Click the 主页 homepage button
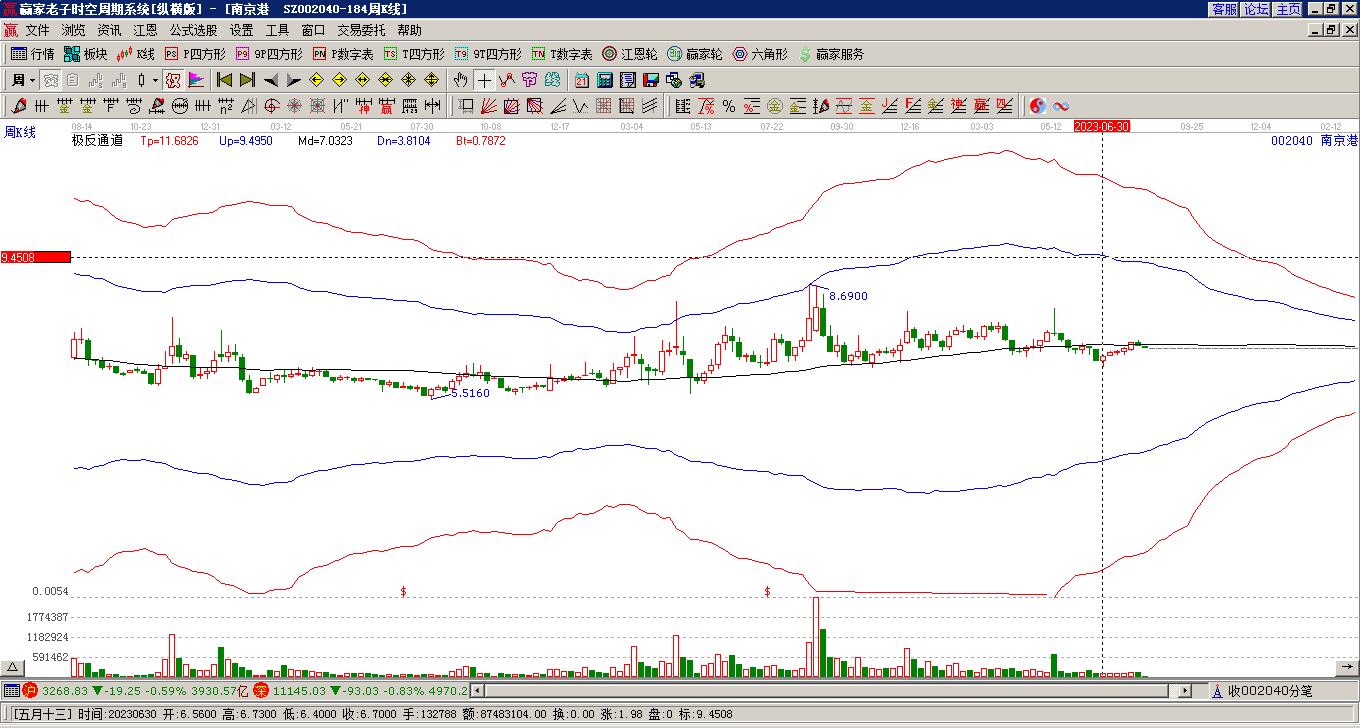 pyautogui.click(x=1288, y=9)
